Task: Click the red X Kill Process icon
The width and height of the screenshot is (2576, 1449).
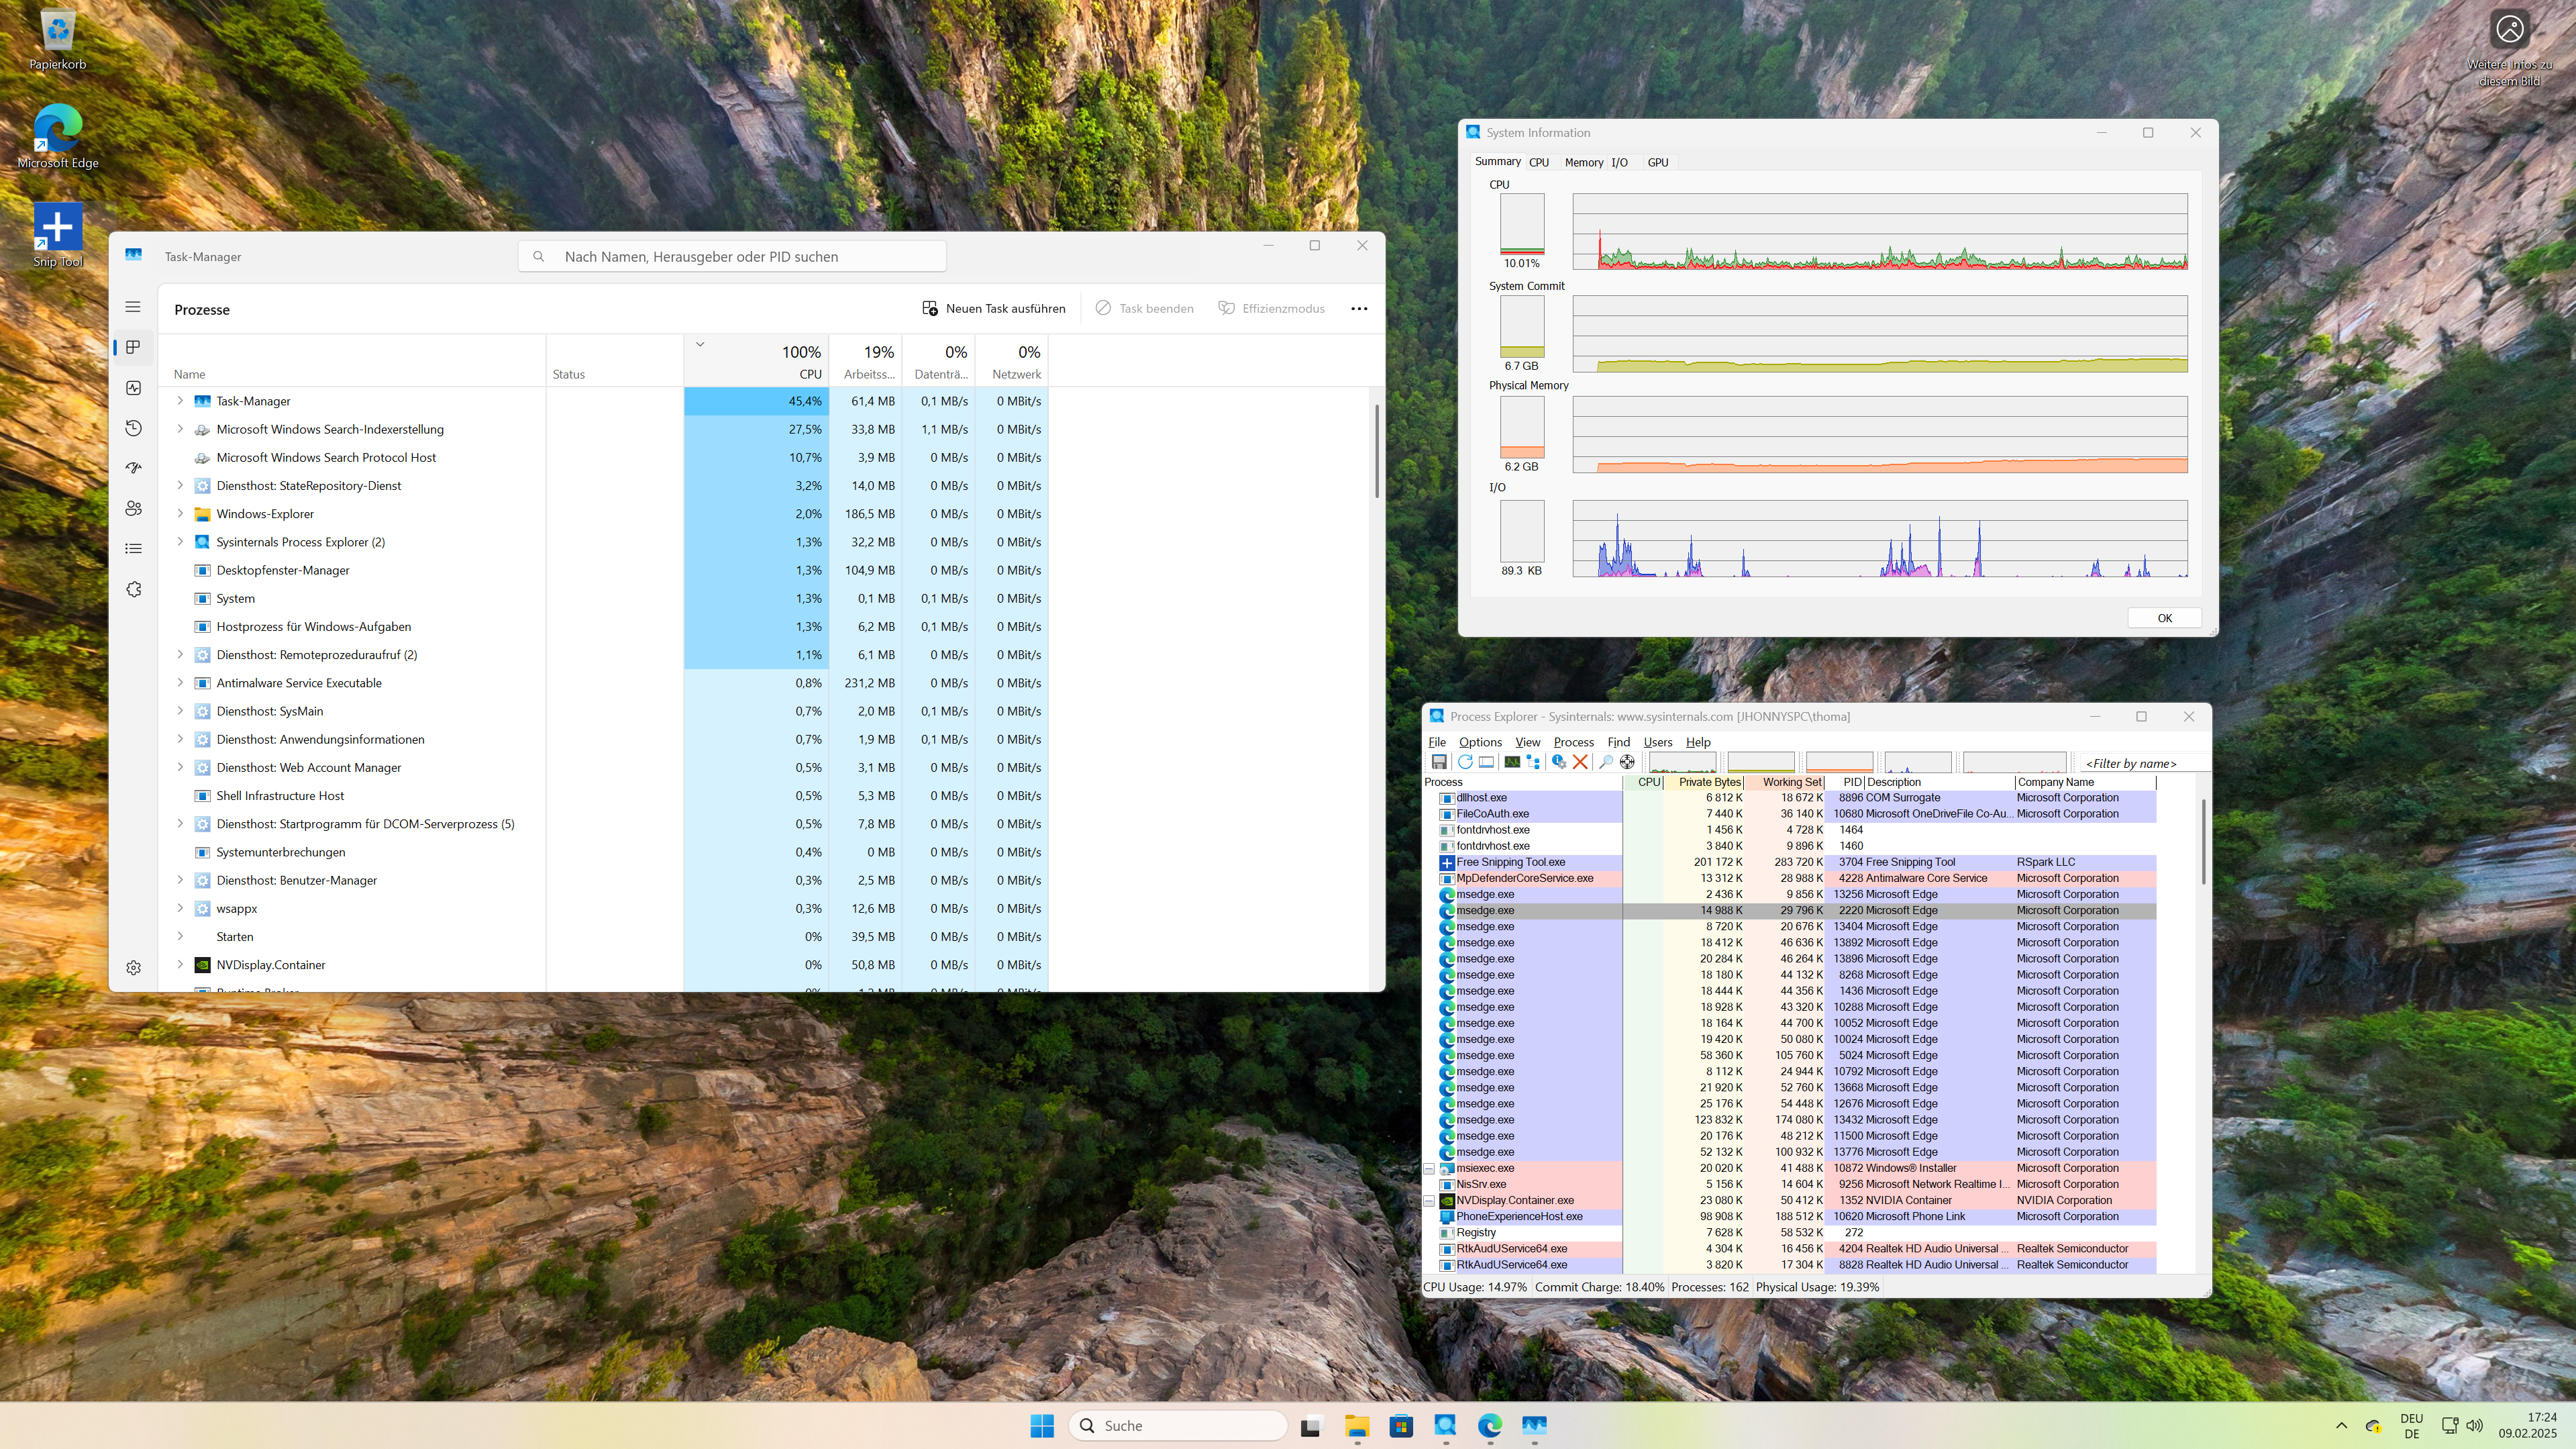Action: [x=1580, y=762]
